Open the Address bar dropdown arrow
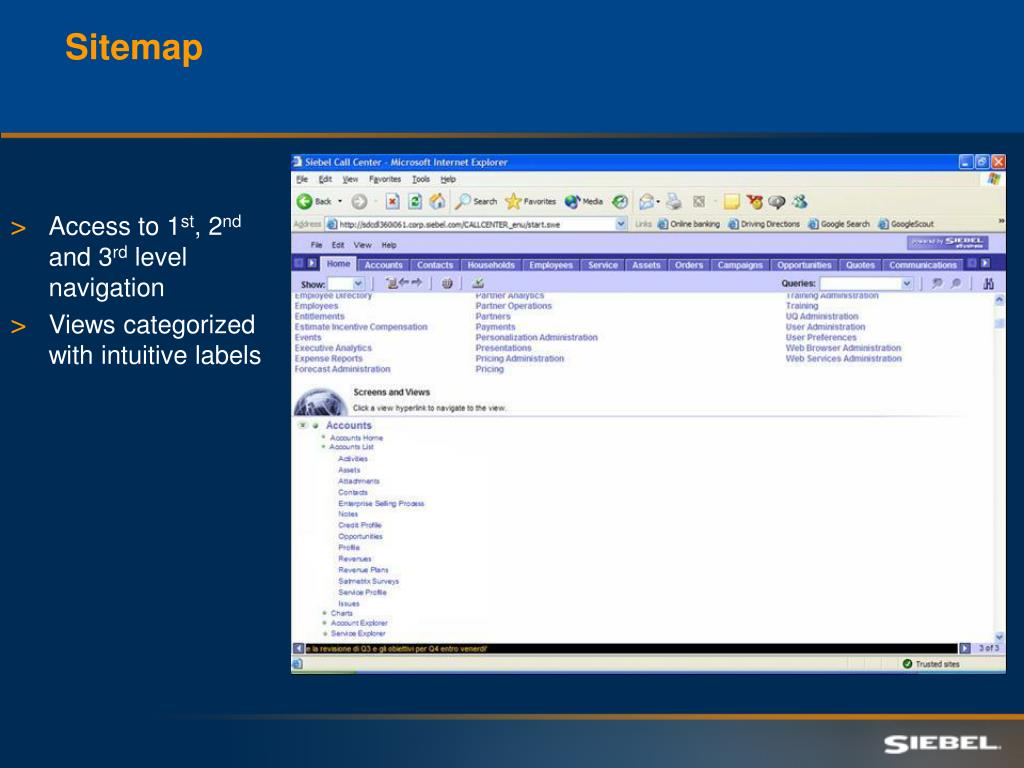 tap(620, 224)
